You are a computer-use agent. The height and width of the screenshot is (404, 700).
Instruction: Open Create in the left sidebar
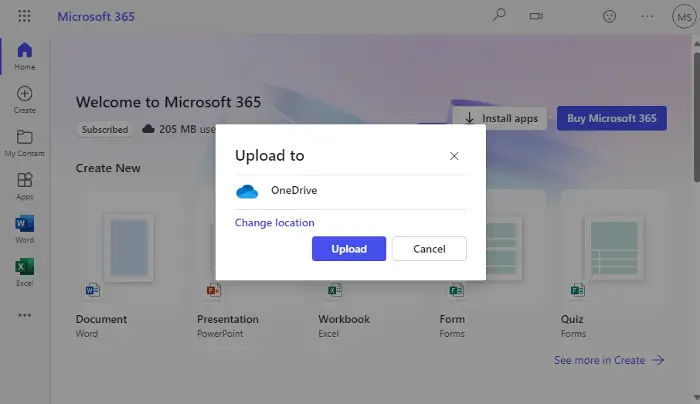coord(25,100)
